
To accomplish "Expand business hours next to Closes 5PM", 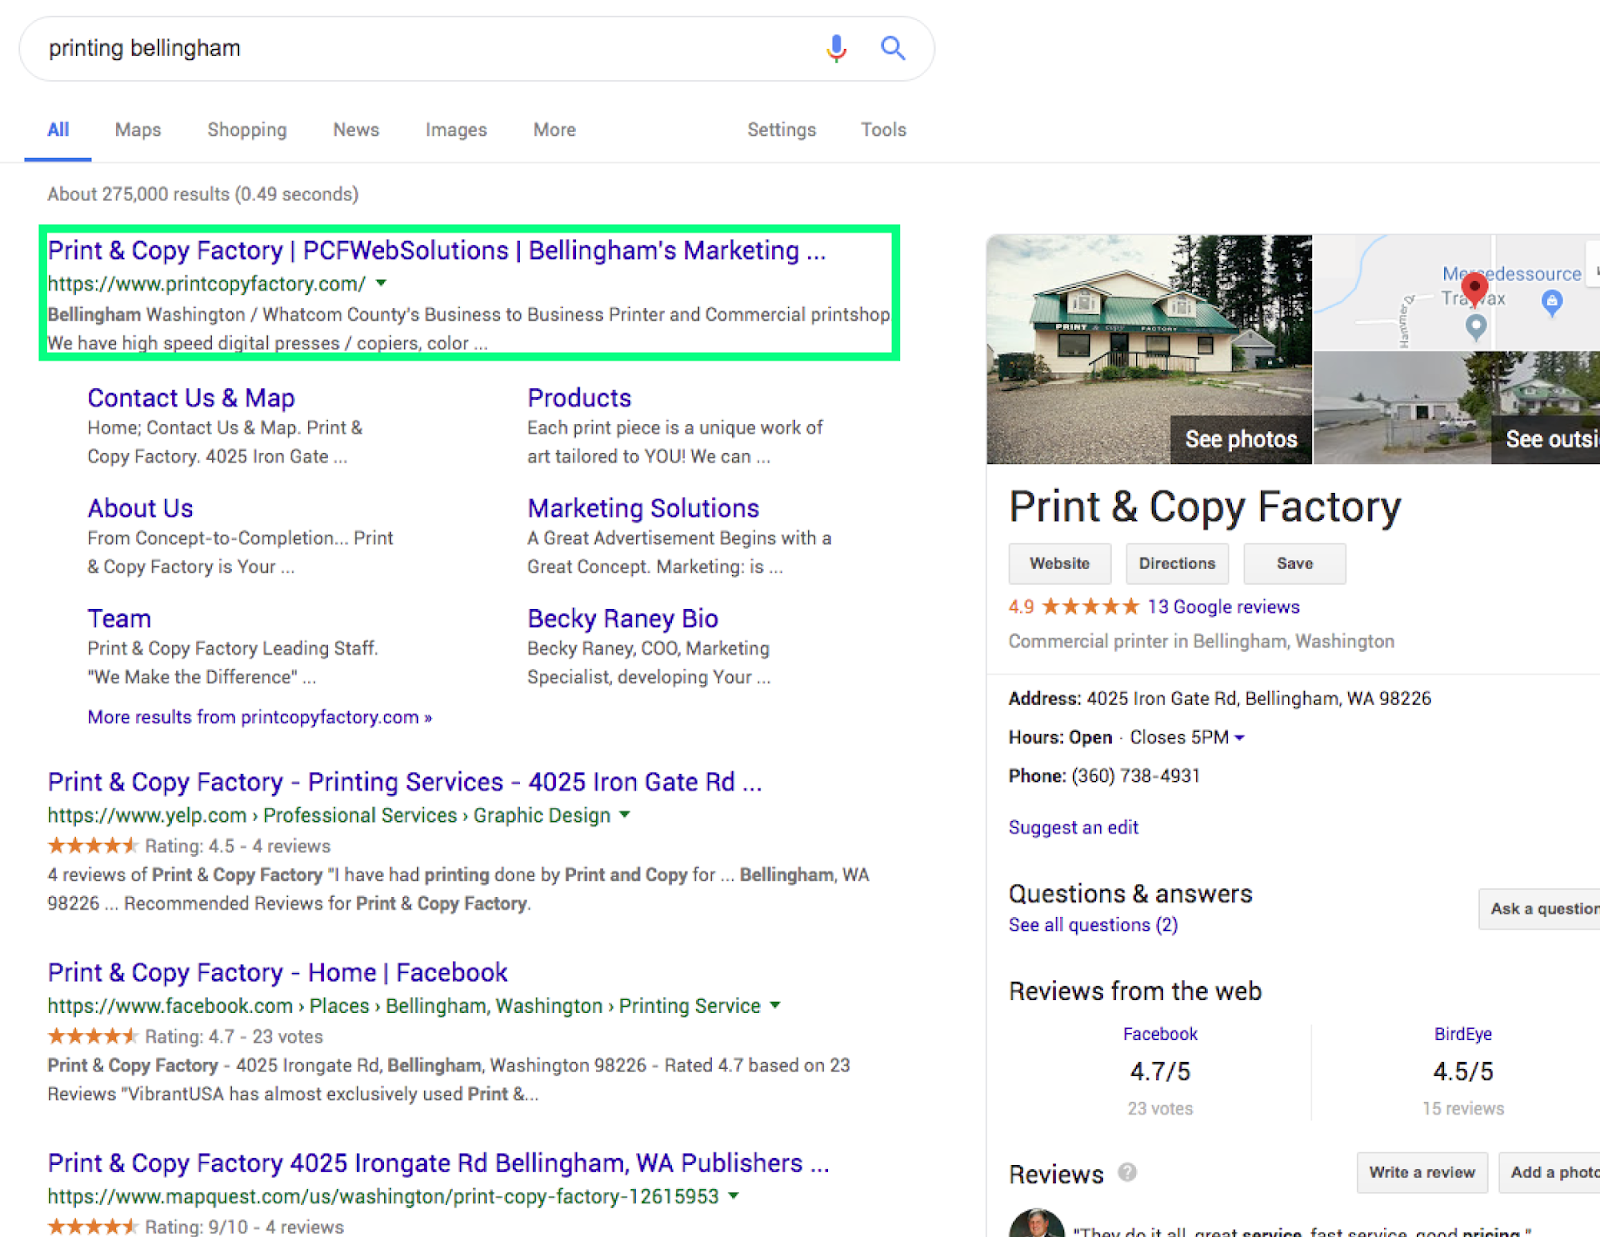I will (x=1239, y=738).
